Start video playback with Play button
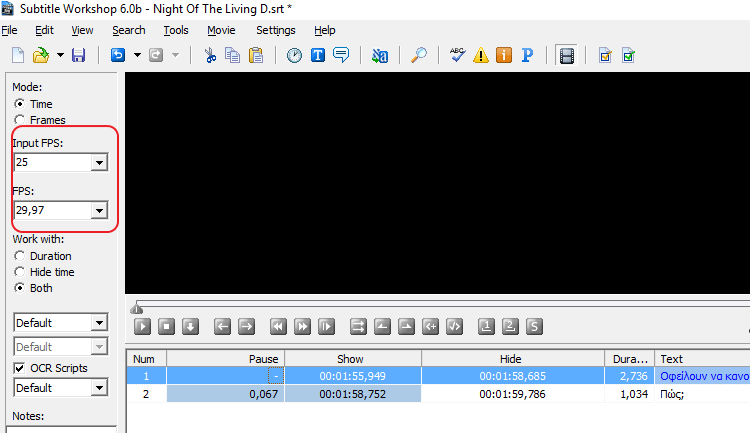The height and width of the screenshot is (433, 750). pyautogui.click(x=143, y=327)
